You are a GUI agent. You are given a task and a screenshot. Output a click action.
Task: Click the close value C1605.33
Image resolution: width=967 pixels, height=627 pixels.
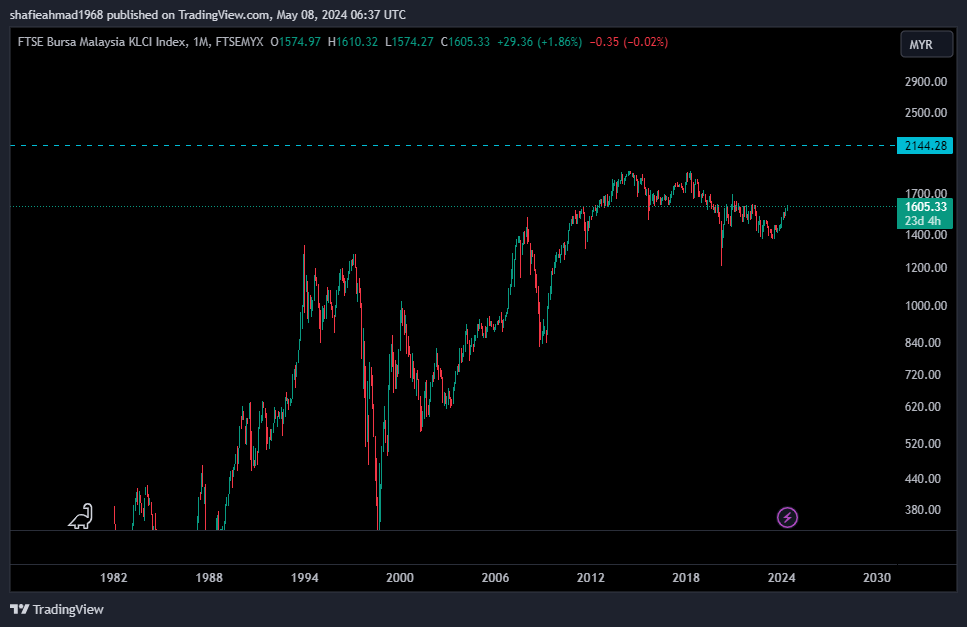[x=466, y=42]
